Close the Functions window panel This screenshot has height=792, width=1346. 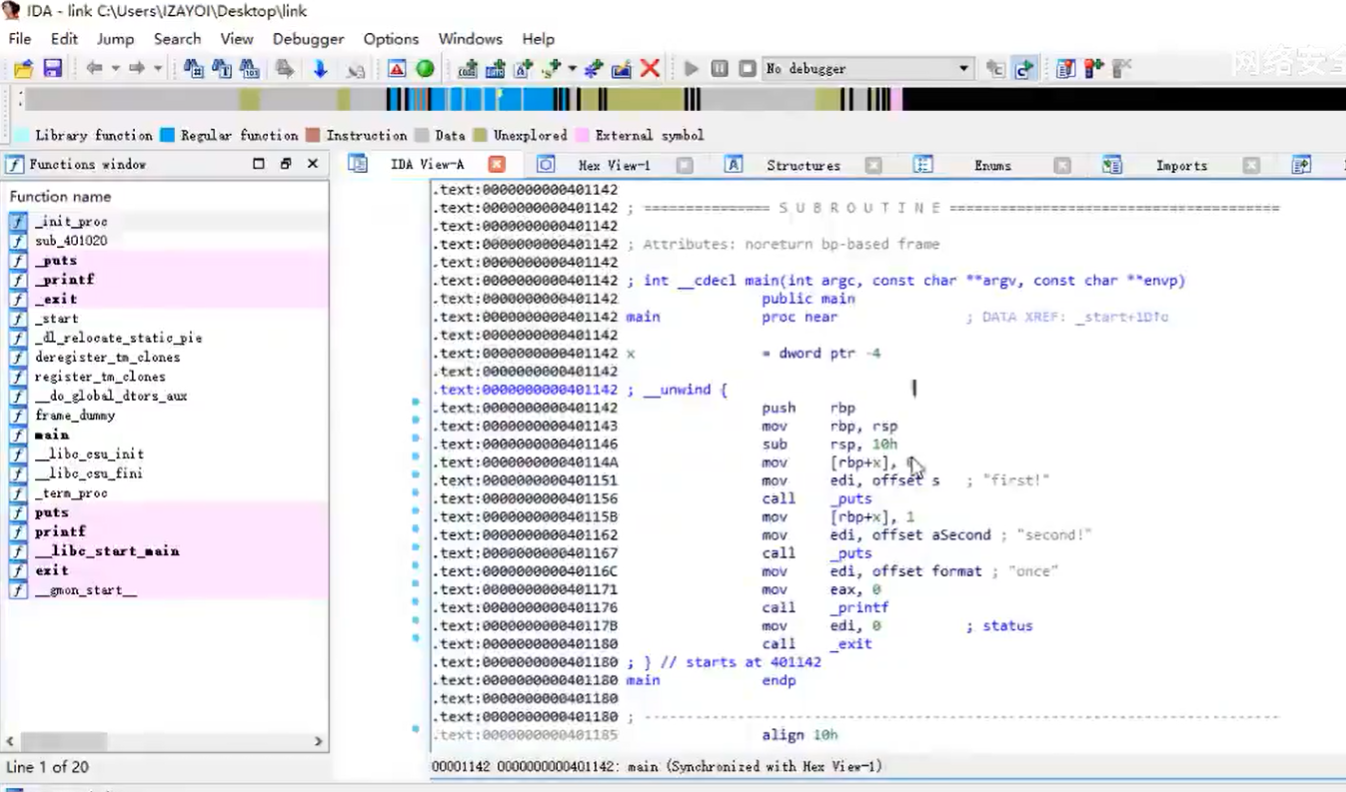coord(312,164)
